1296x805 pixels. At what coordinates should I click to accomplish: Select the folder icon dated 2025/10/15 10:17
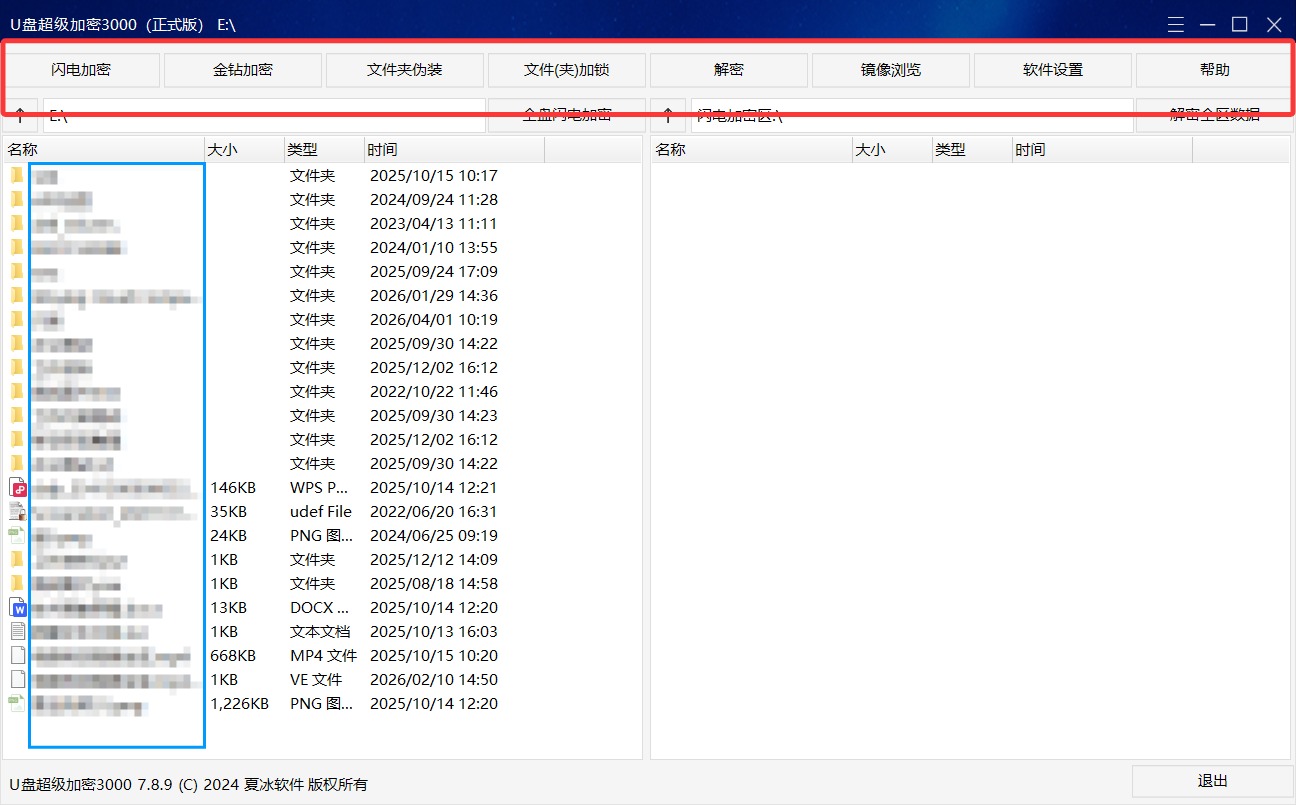pyautogui.click(x=17, y=175)
